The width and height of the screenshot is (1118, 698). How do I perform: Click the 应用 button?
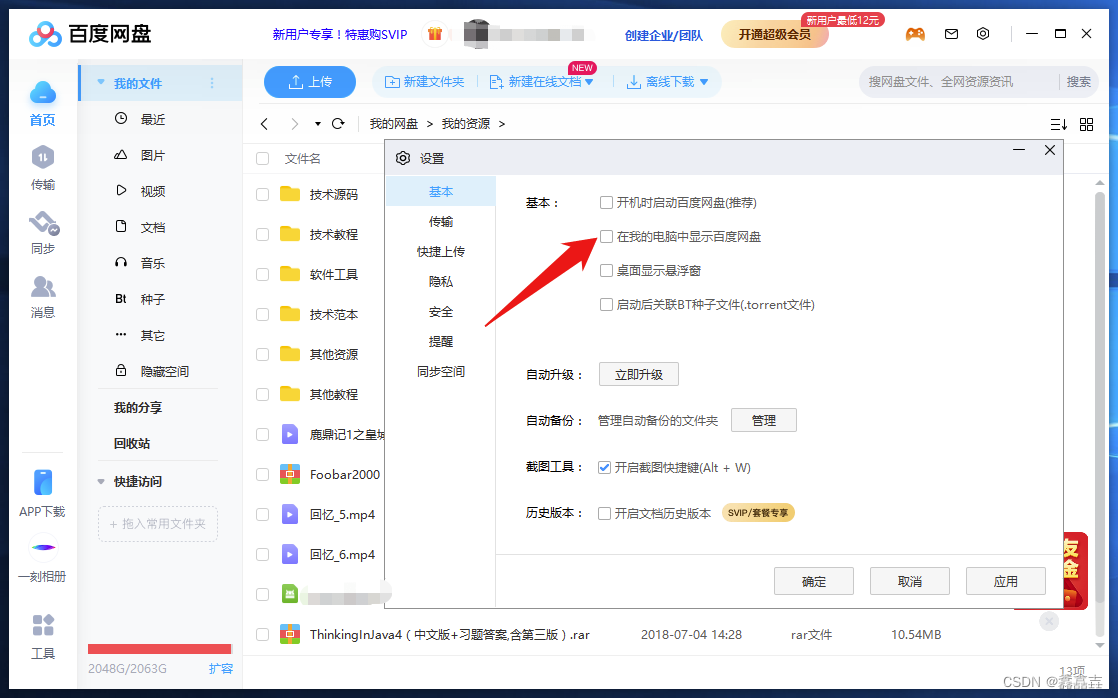coord(1006,581)
